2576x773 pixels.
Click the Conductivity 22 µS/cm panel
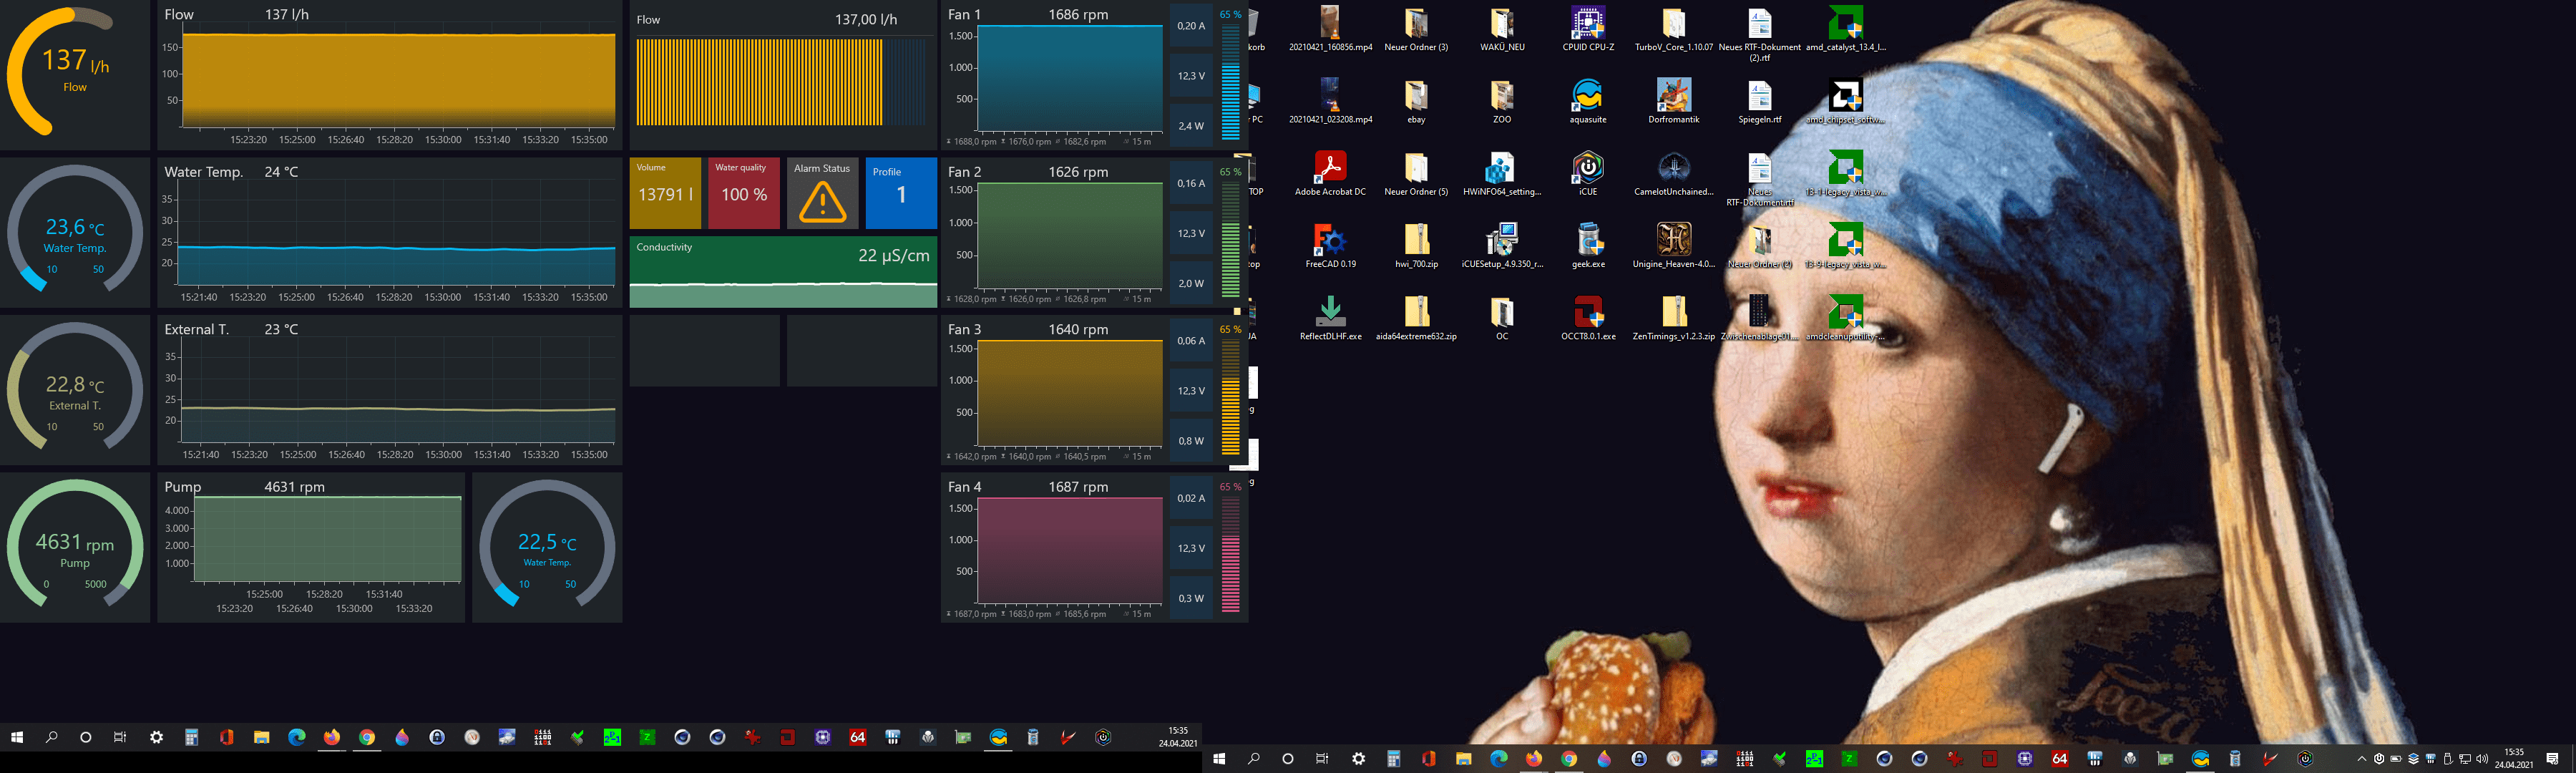(x=783, y=271)
